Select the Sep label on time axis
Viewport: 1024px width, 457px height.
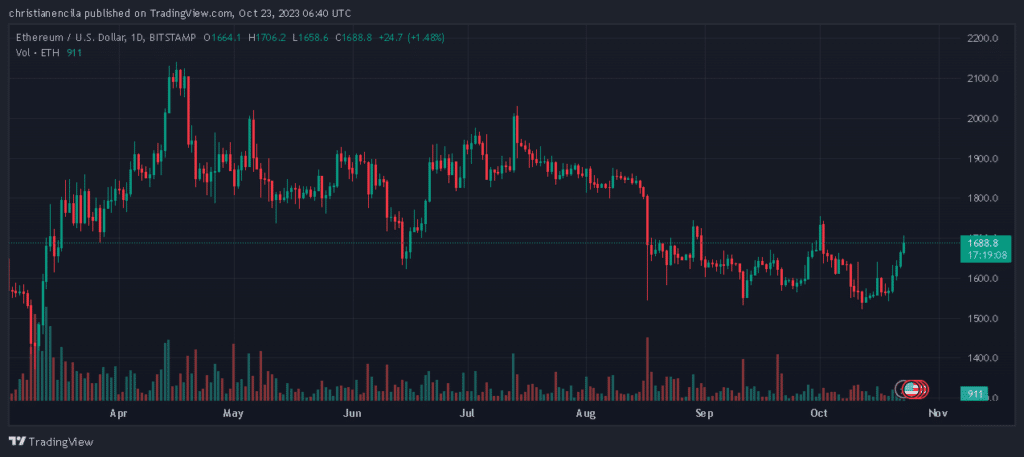tap(703, 412)
